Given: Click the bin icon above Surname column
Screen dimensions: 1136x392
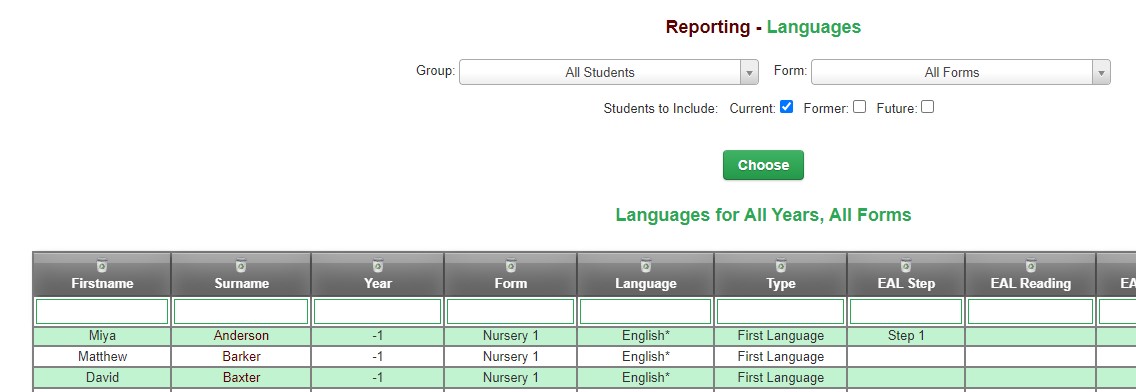Looking at the screenshot, I should 241,266.
